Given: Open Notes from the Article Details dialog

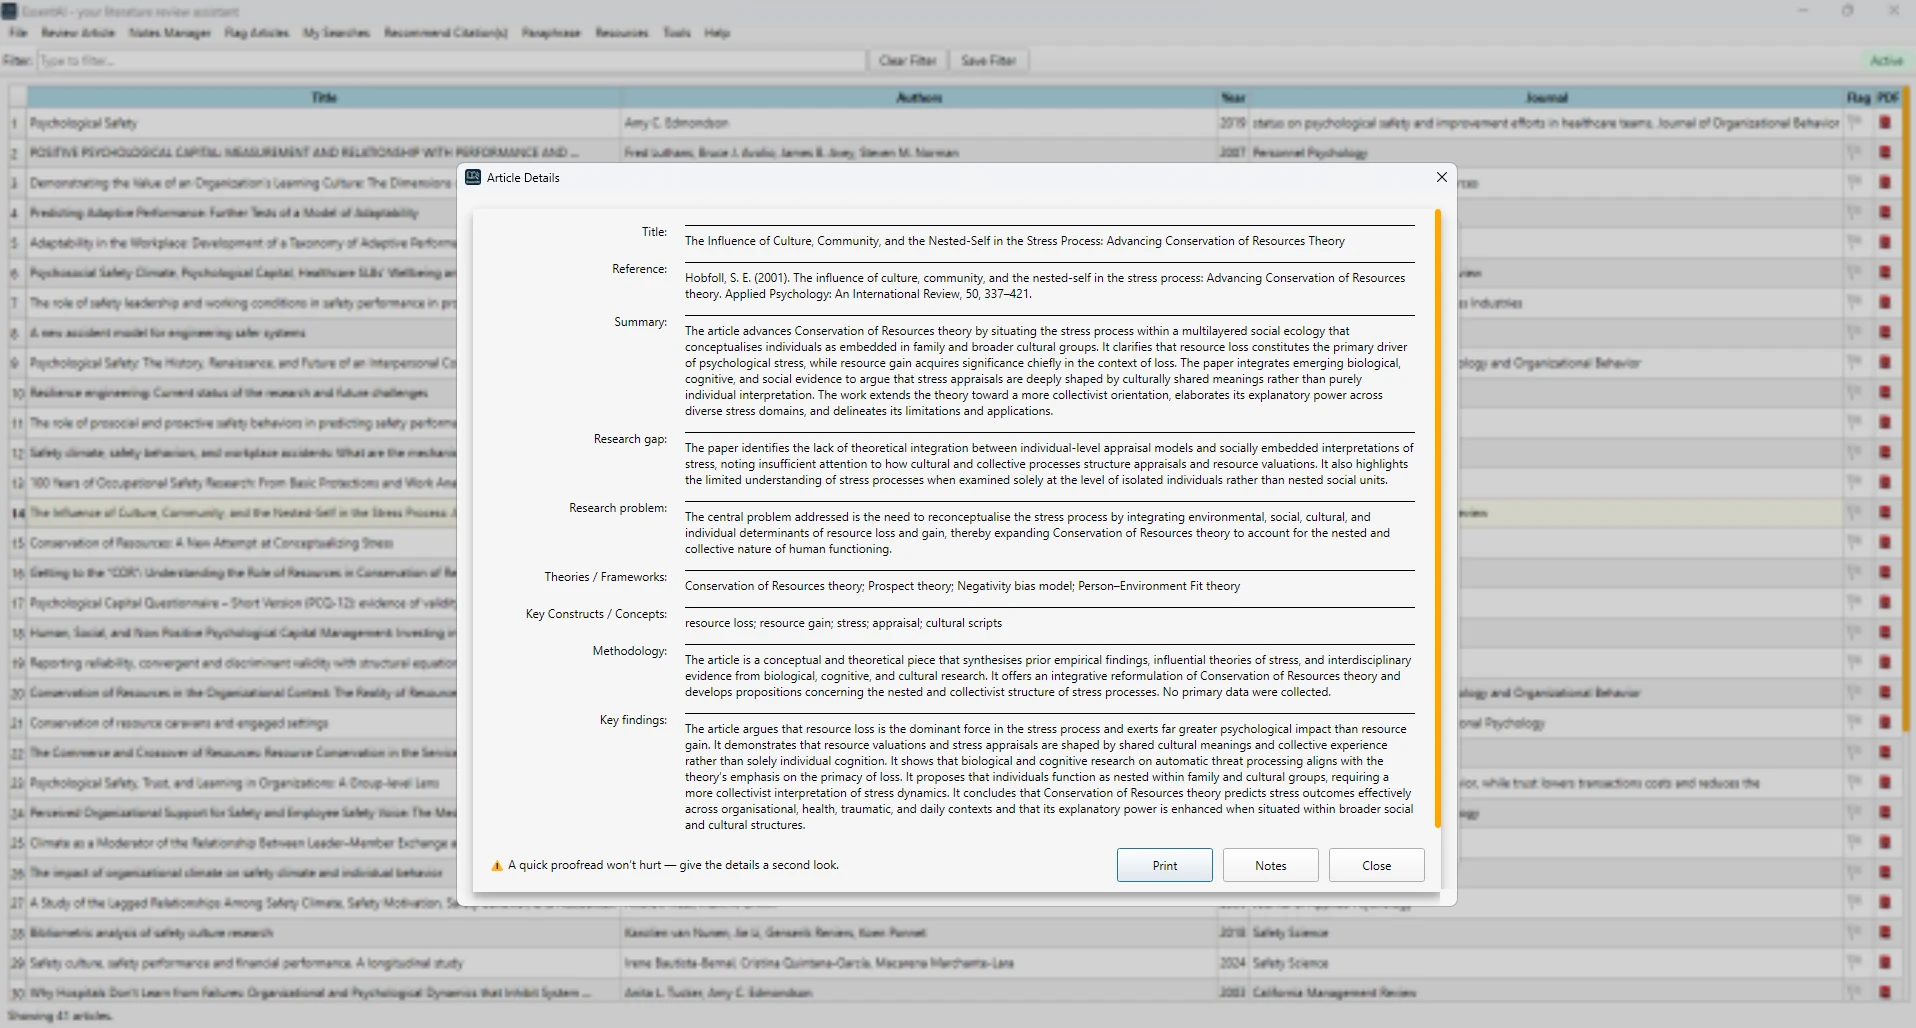Looking at the screenshot, I should click(1270, 866).
